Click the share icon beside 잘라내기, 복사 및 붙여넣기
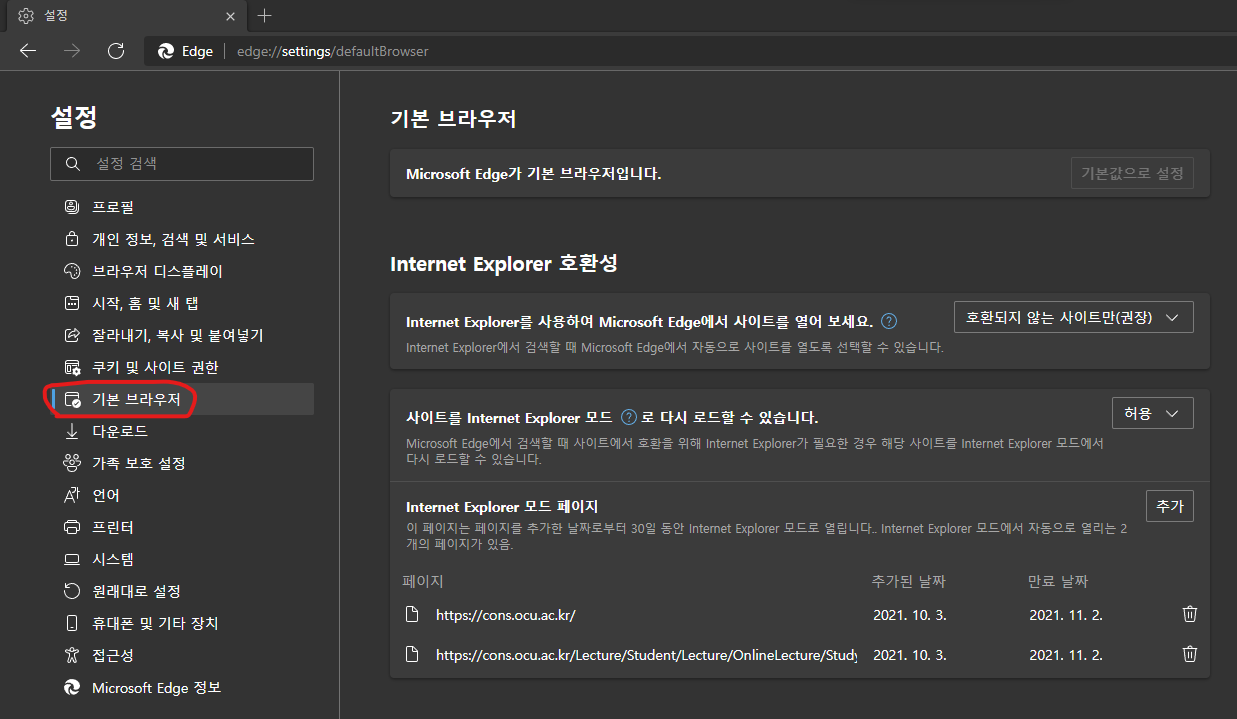The height and width of the screenshot is (719, 1237). coord(71,335)
